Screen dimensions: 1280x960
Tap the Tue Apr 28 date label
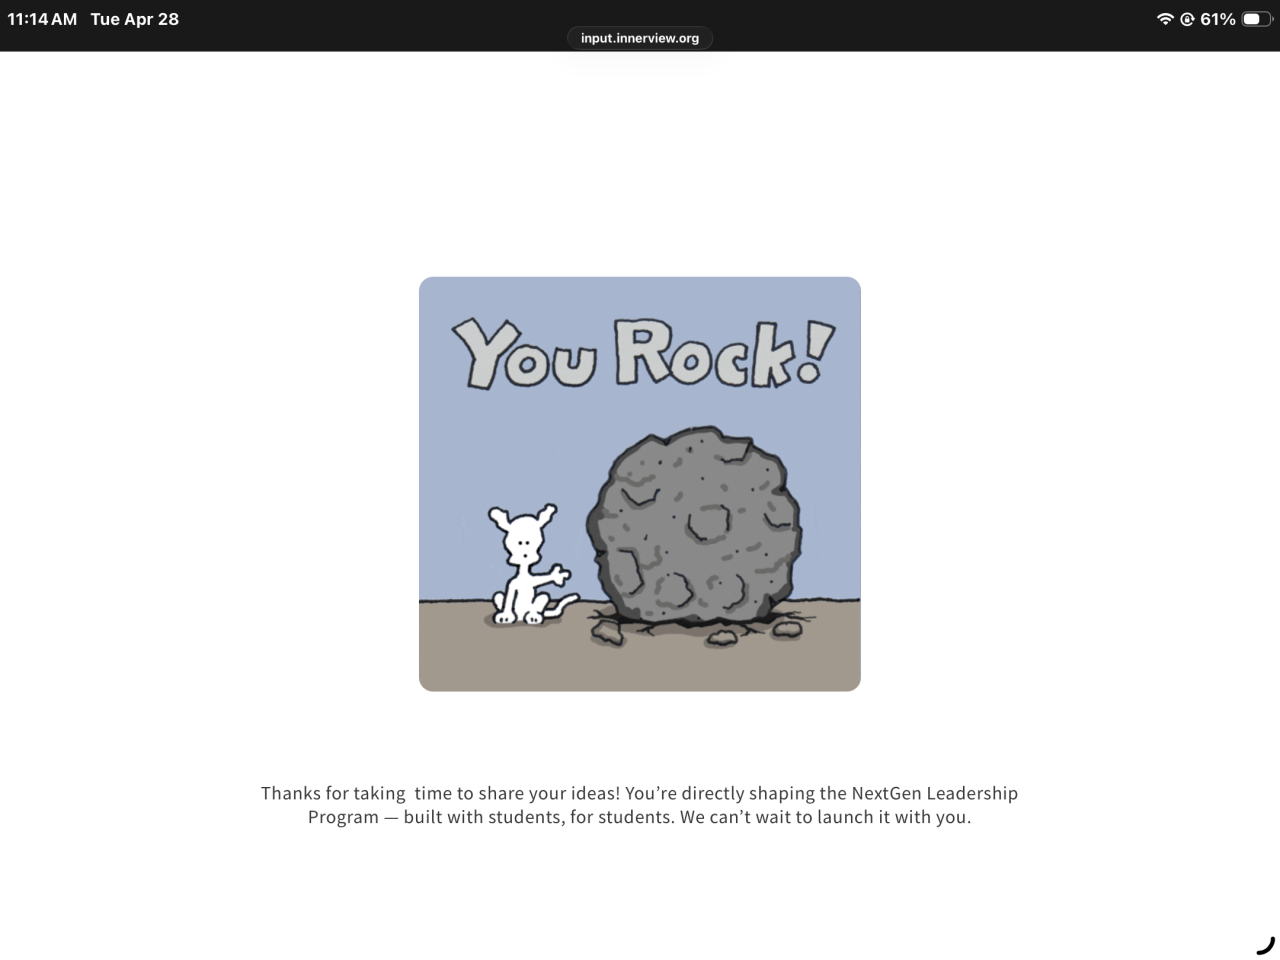(x=135, y=19)
